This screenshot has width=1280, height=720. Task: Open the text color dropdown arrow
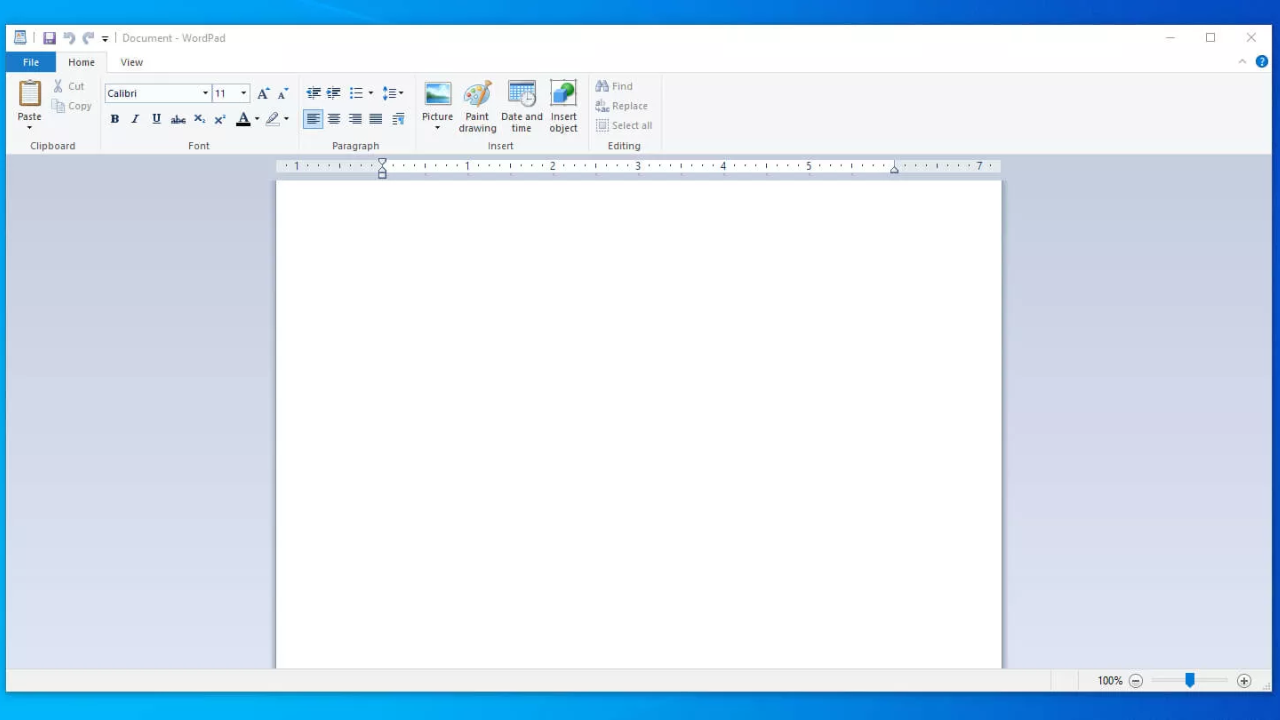(x=257, y=119)
